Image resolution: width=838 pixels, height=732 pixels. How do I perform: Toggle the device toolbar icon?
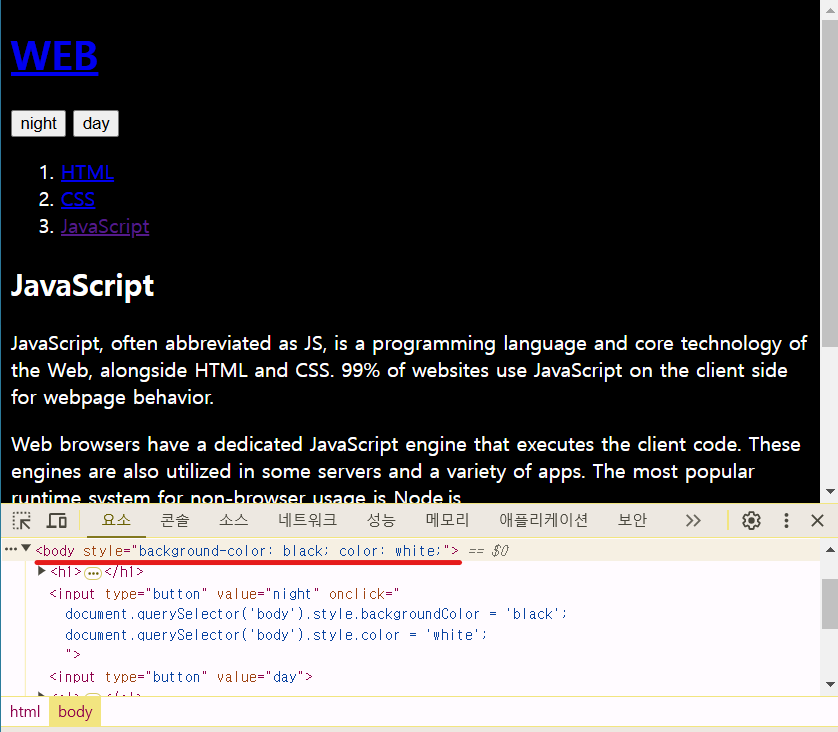coord(56,520)
